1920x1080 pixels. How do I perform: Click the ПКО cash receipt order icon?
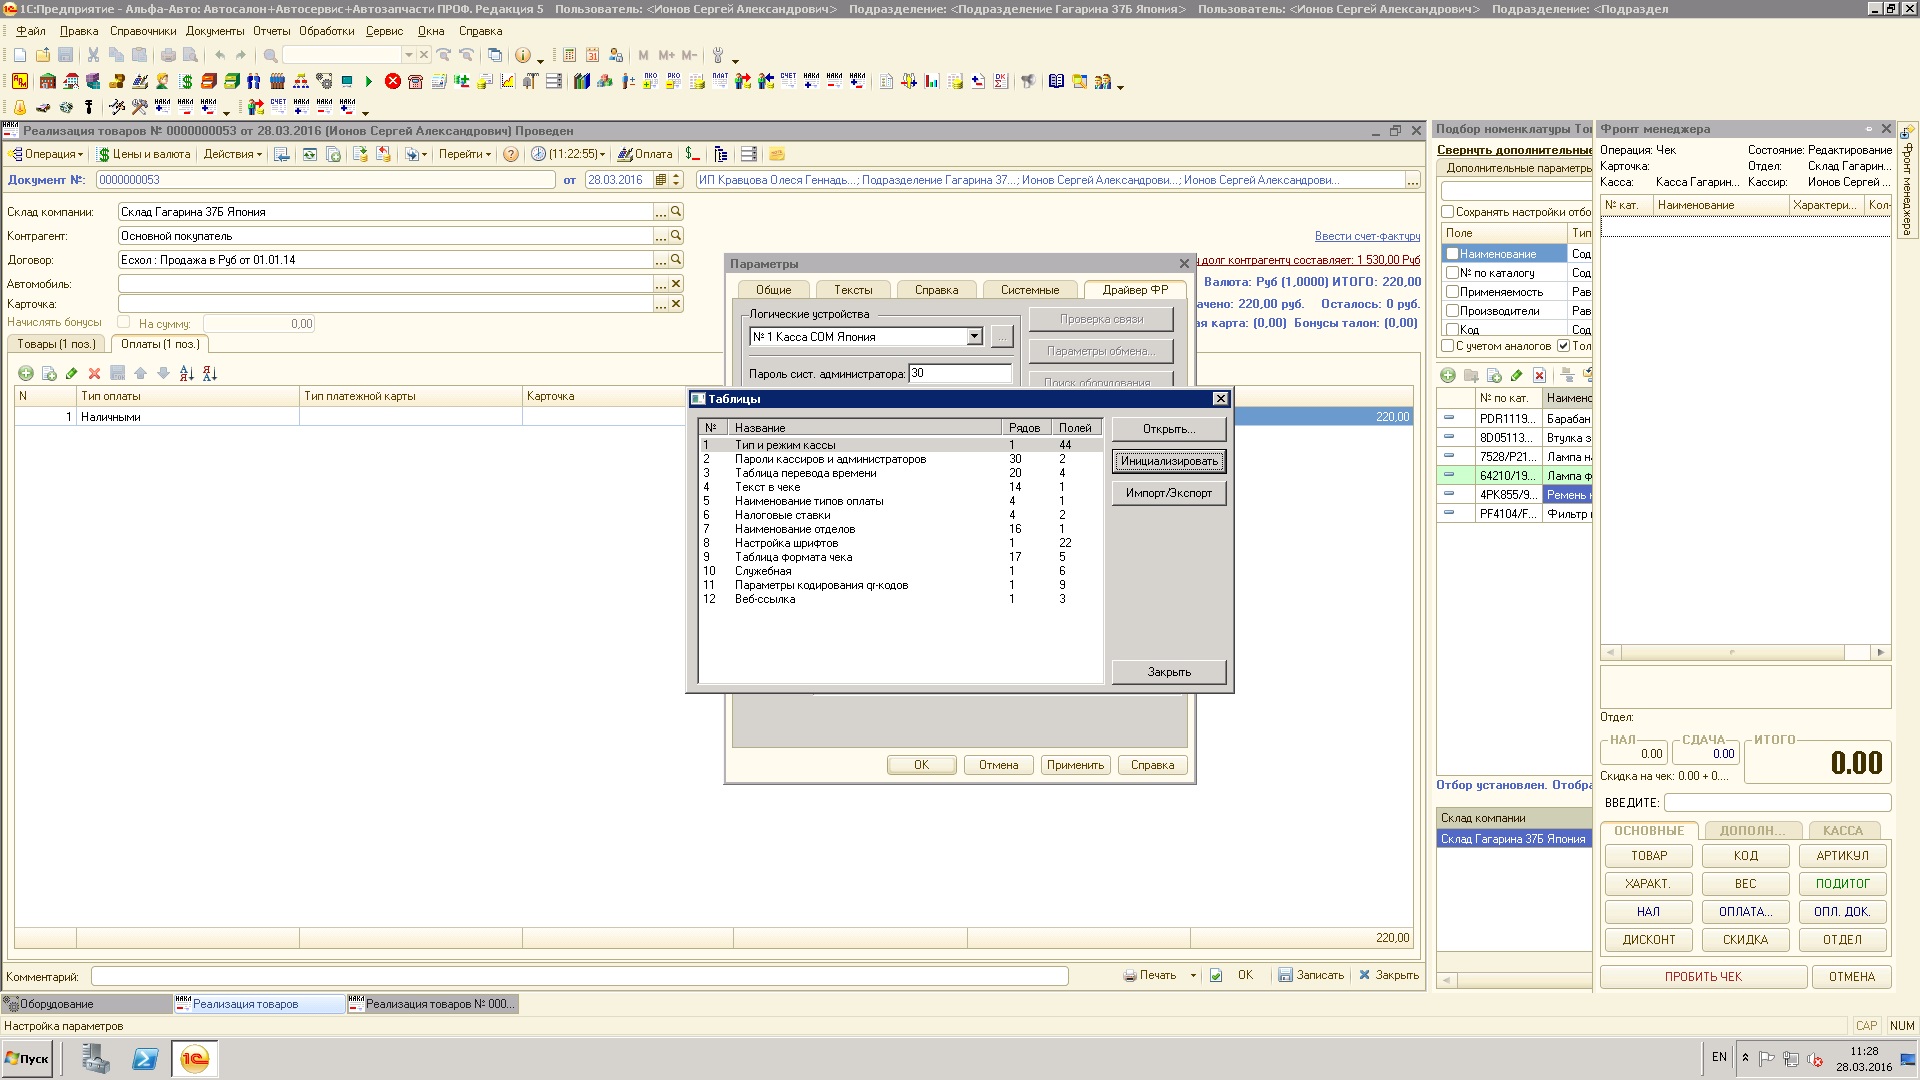(x=651, y=81)
